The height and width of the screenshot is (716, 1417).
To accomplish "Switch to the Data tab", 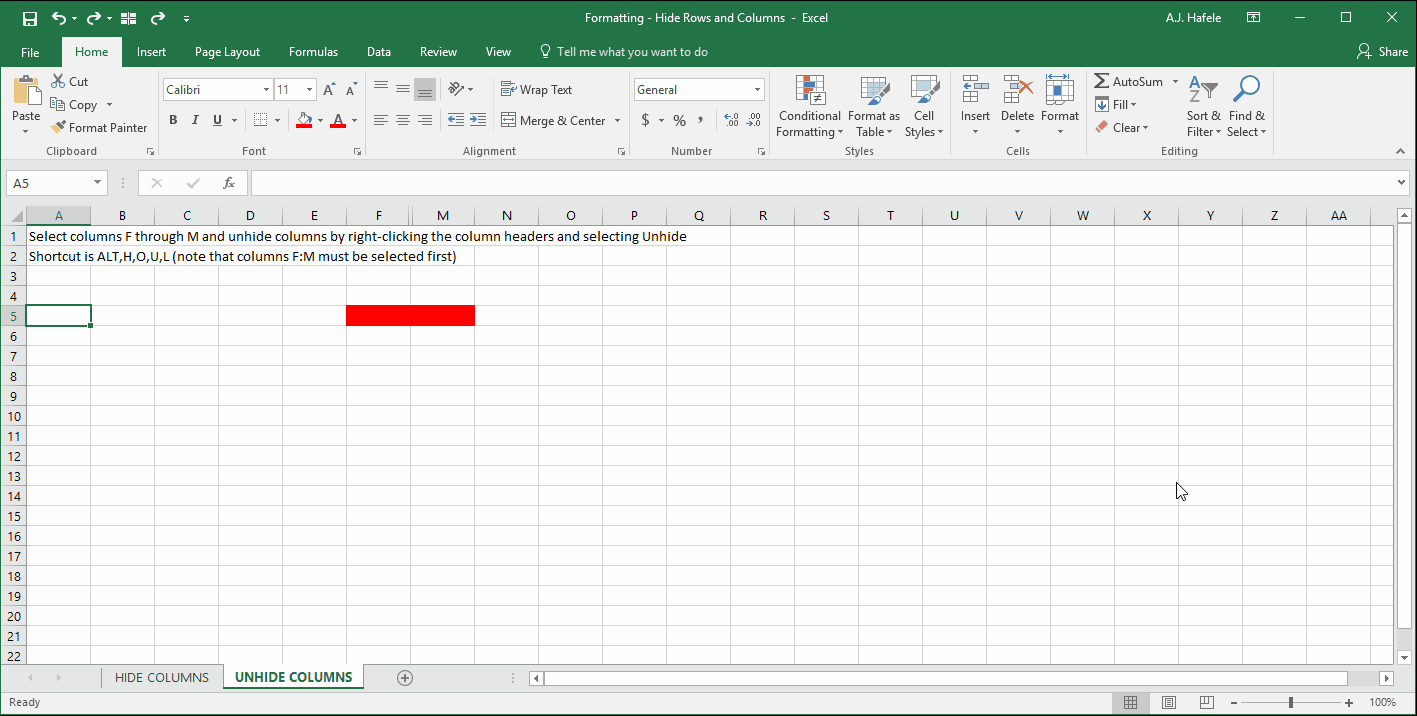I will pos(379,52).
